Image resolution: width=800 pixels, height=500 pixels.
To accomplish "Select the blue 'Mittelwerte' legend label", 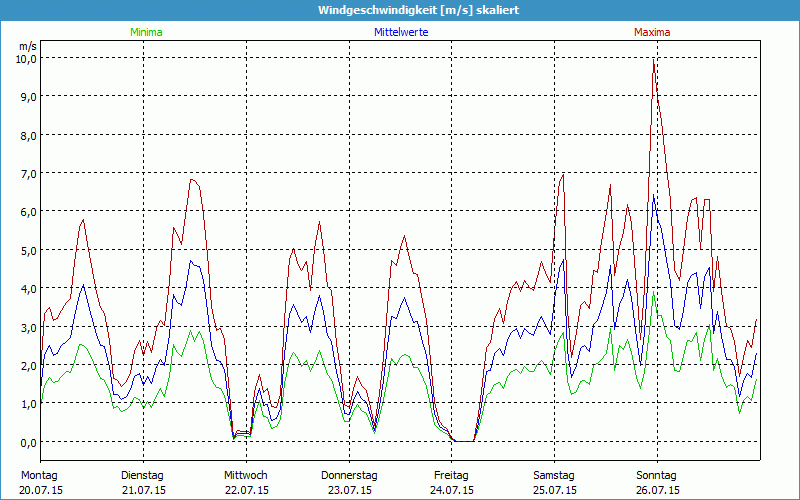I will pyautogui.click(x=401, y=32).
